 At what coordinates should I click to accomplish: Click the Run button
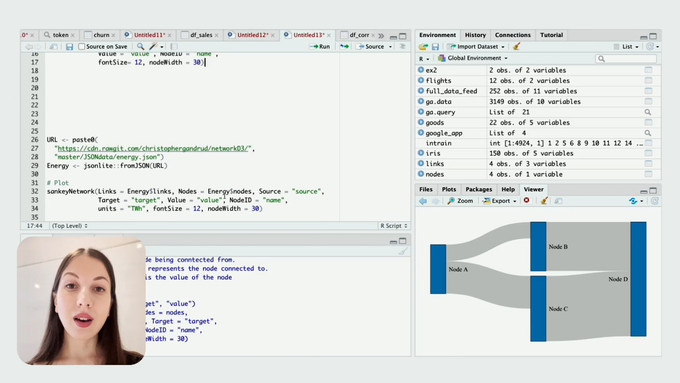tap(320, 46)
